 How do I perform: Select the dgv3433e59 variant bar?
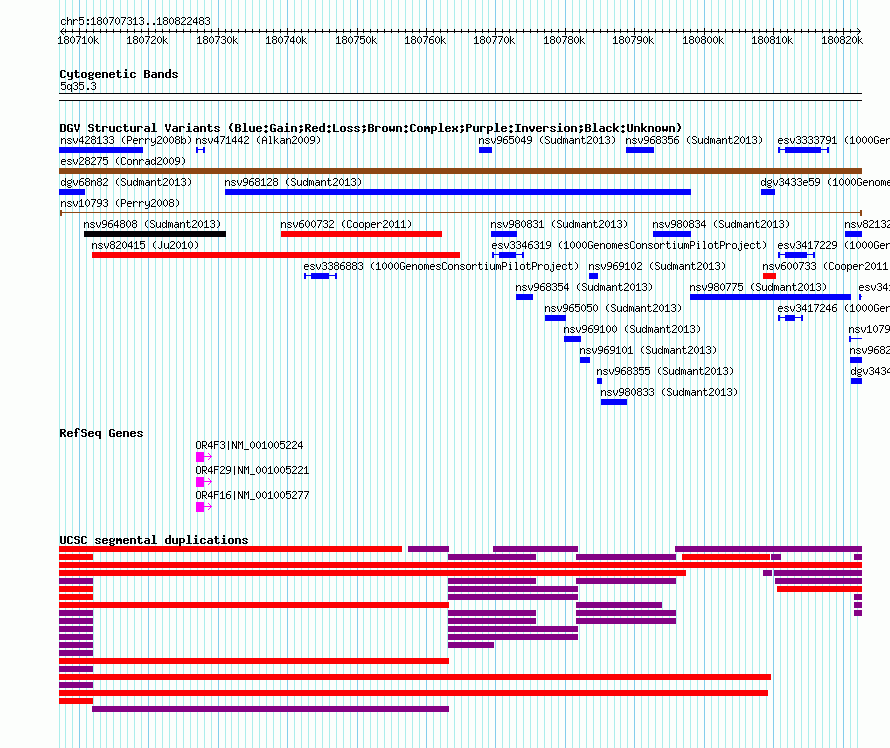[x=768, y=192]
